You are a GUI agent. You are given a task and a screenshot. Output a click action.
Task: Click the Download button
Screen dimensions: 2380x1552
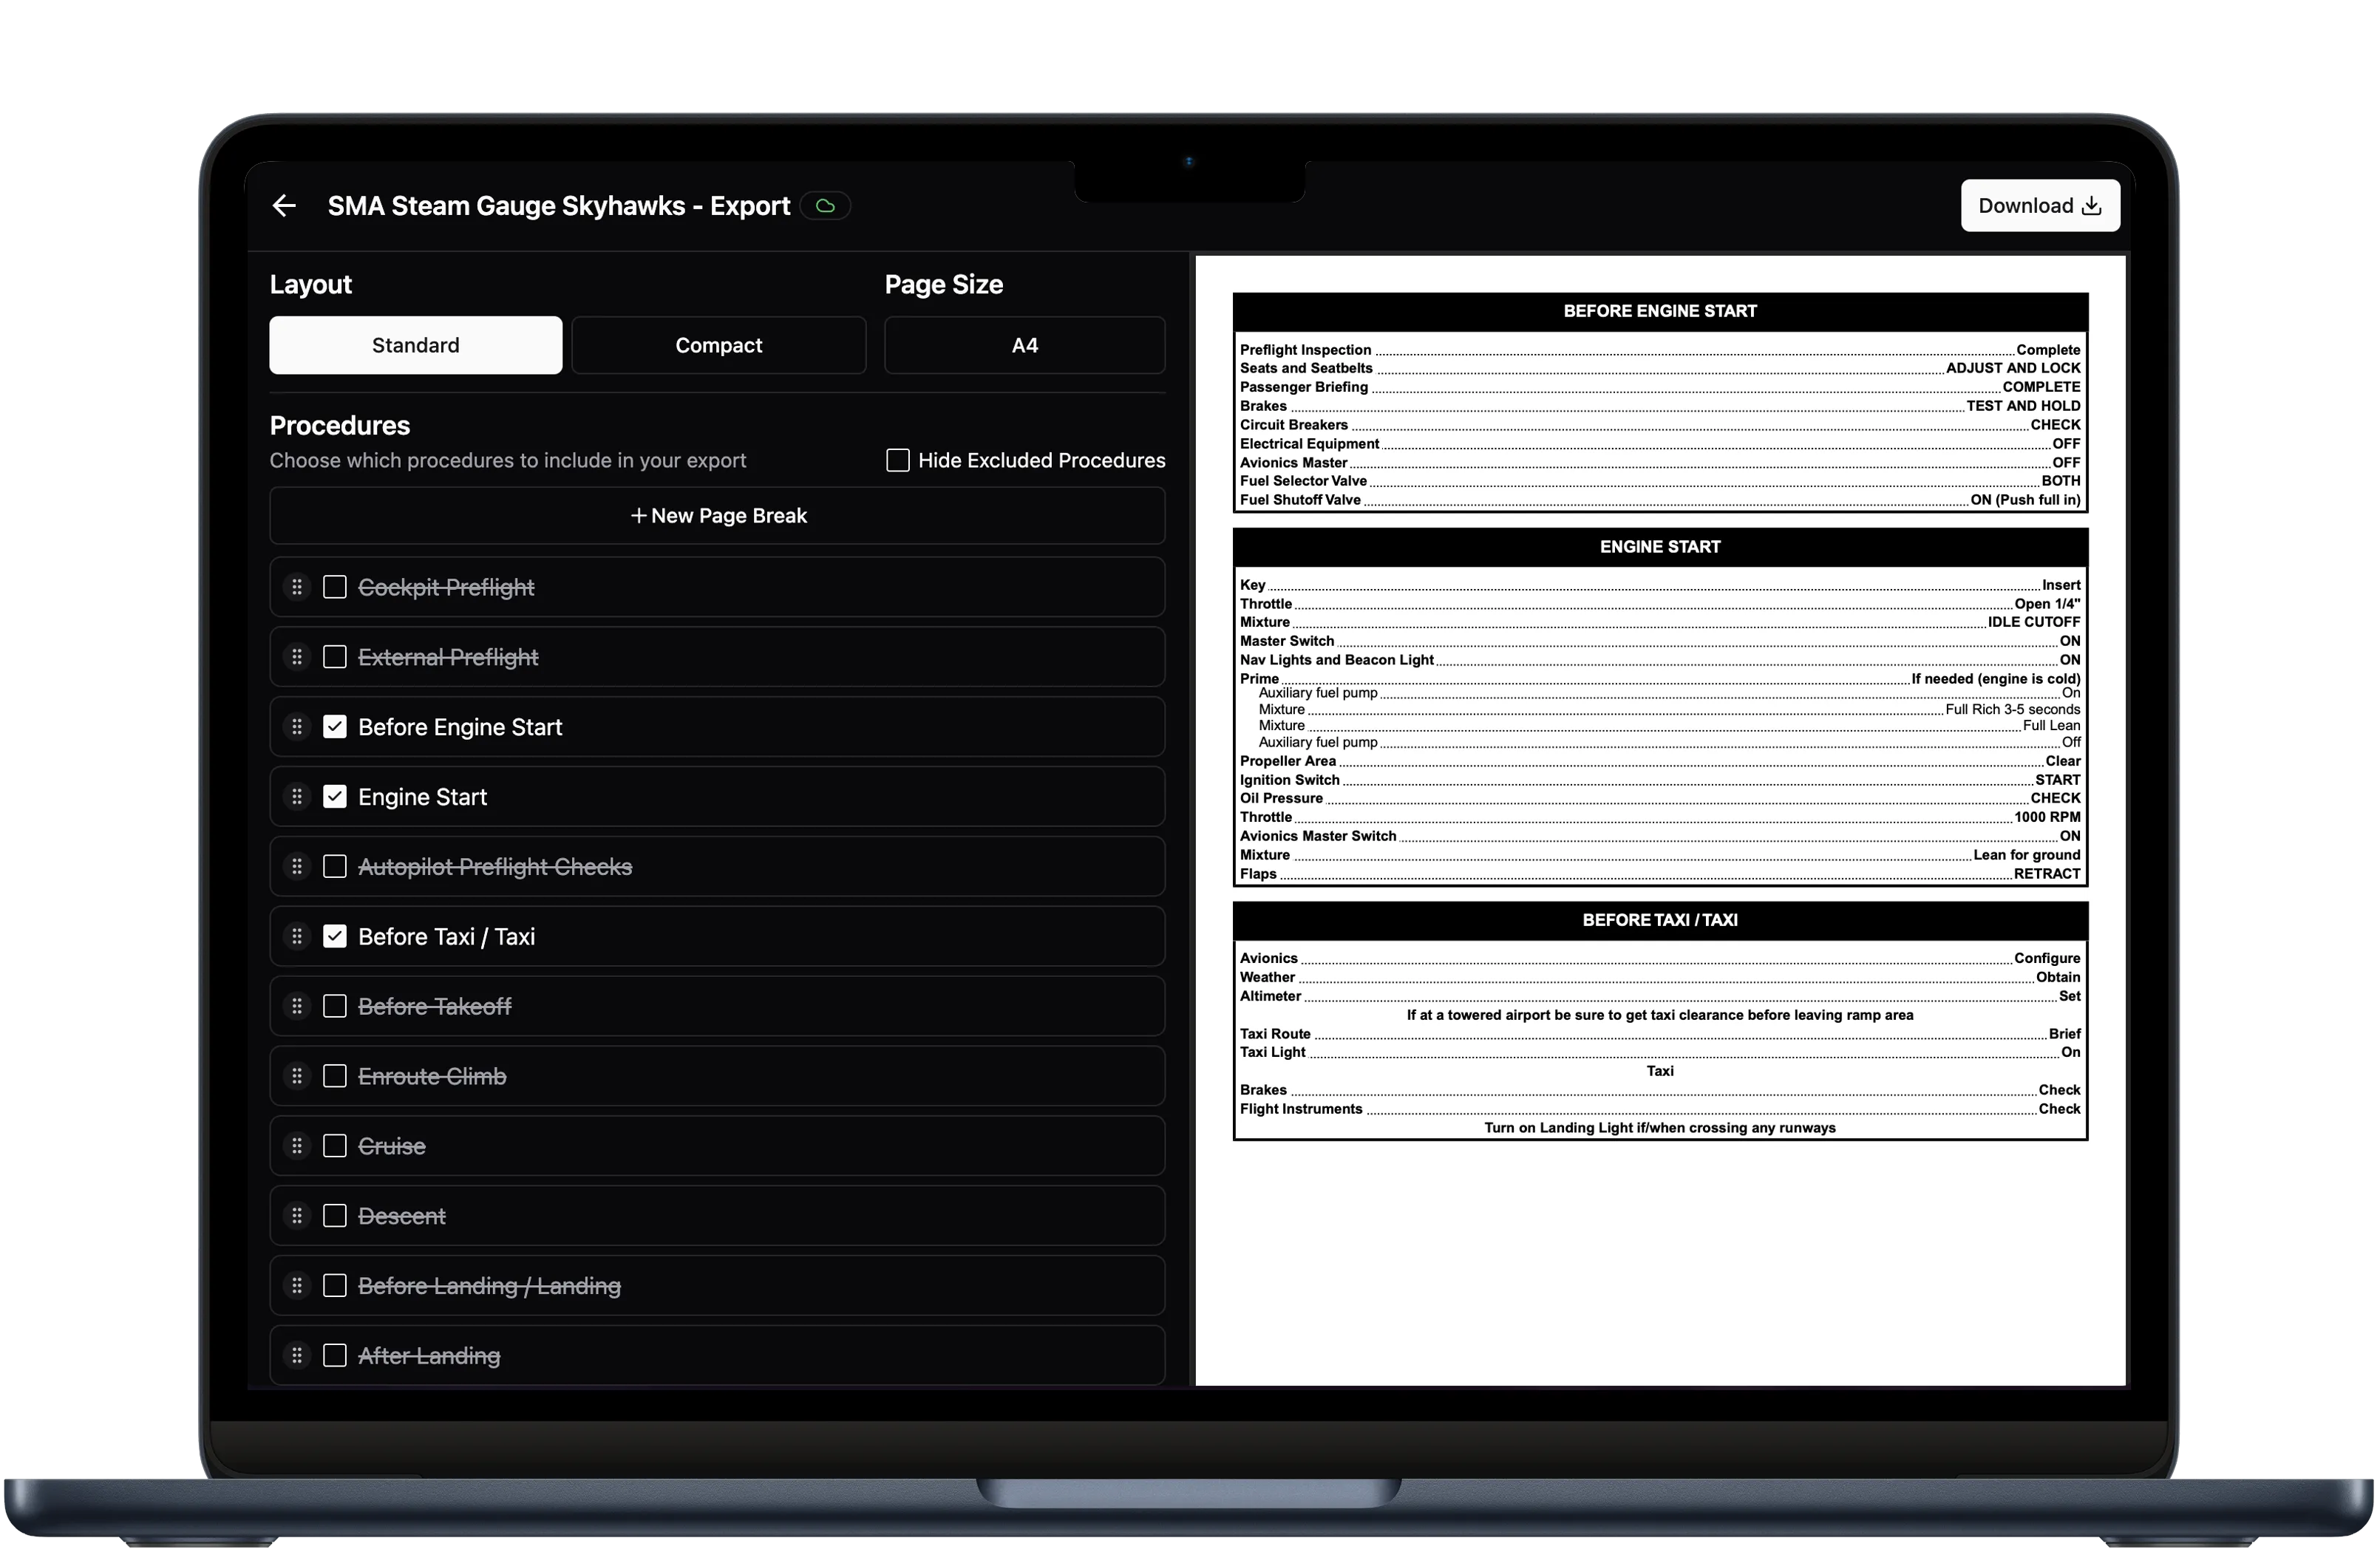(x=2039, y=206)
